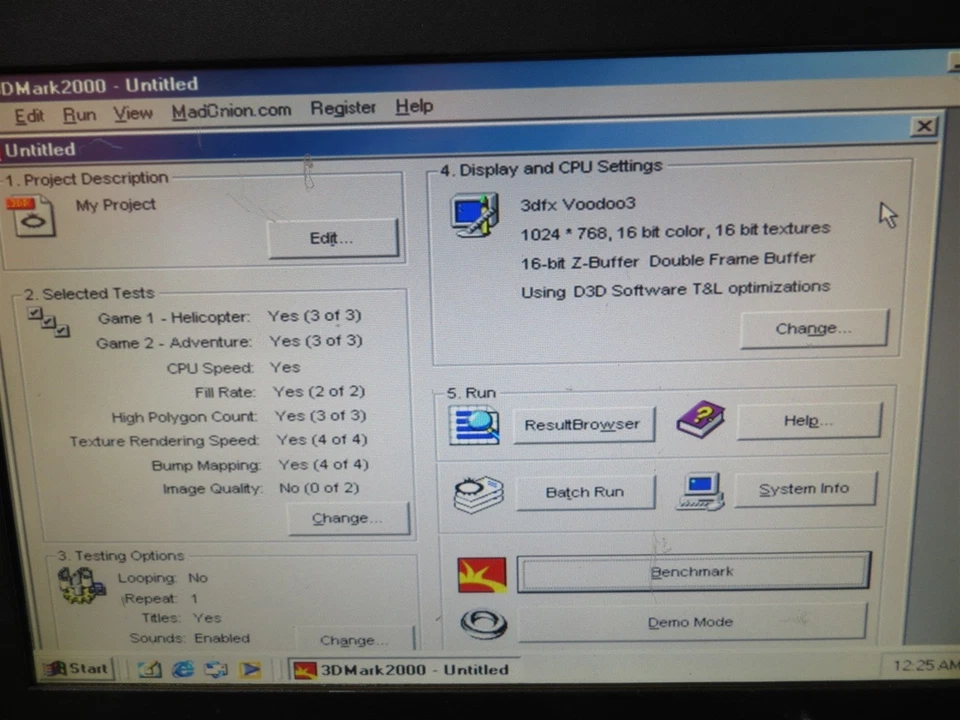Close the Untitled project window
The image size is (960, 720).
pyautogui.click(x=924, y=127)
